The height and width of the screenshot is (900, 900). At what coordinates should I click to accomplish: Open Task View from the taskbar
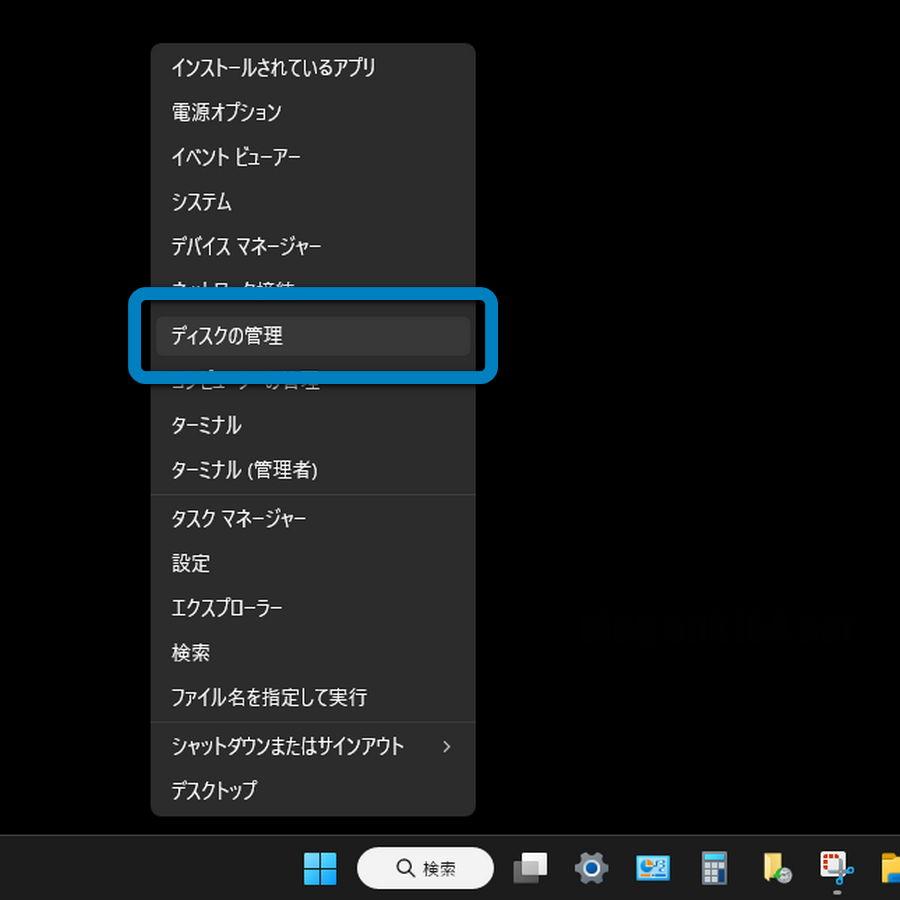(530, 868)
